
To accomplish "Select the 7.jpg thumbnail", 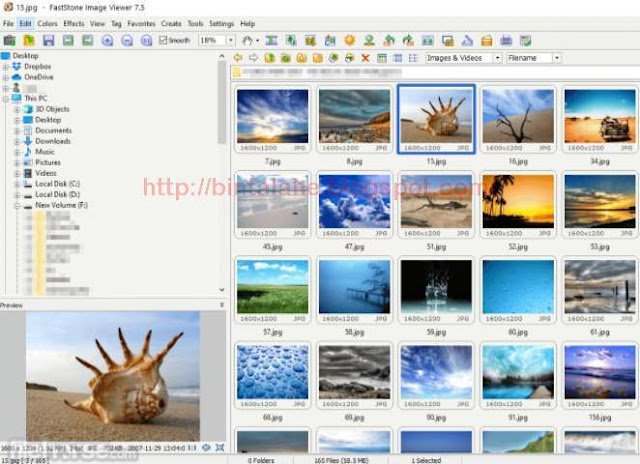I will coord(273,116).
